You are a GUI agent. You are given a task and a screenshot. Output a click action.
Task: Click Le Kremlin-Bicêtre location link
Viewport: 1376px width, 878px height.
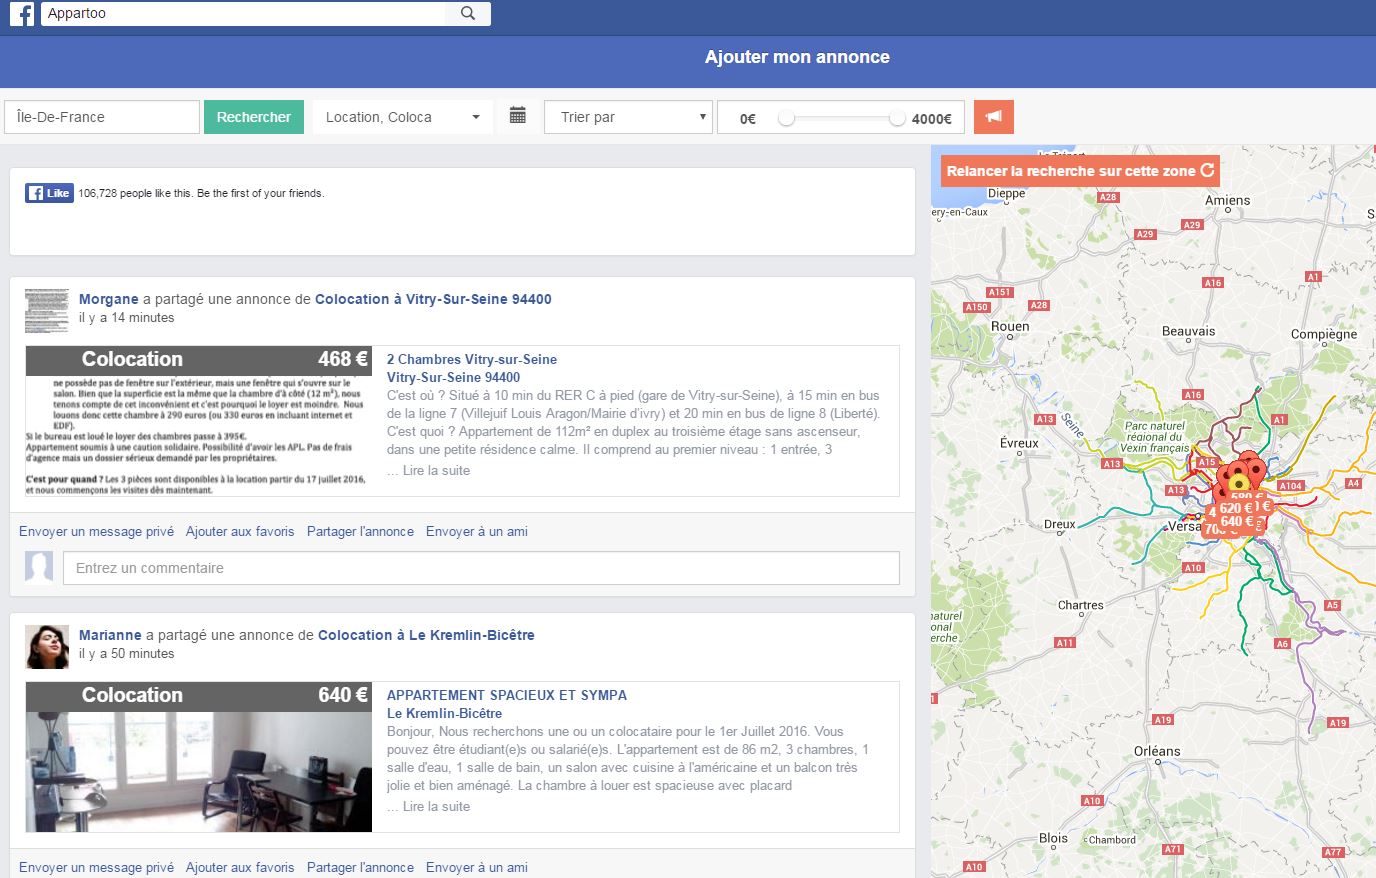(x=444, y=713)
